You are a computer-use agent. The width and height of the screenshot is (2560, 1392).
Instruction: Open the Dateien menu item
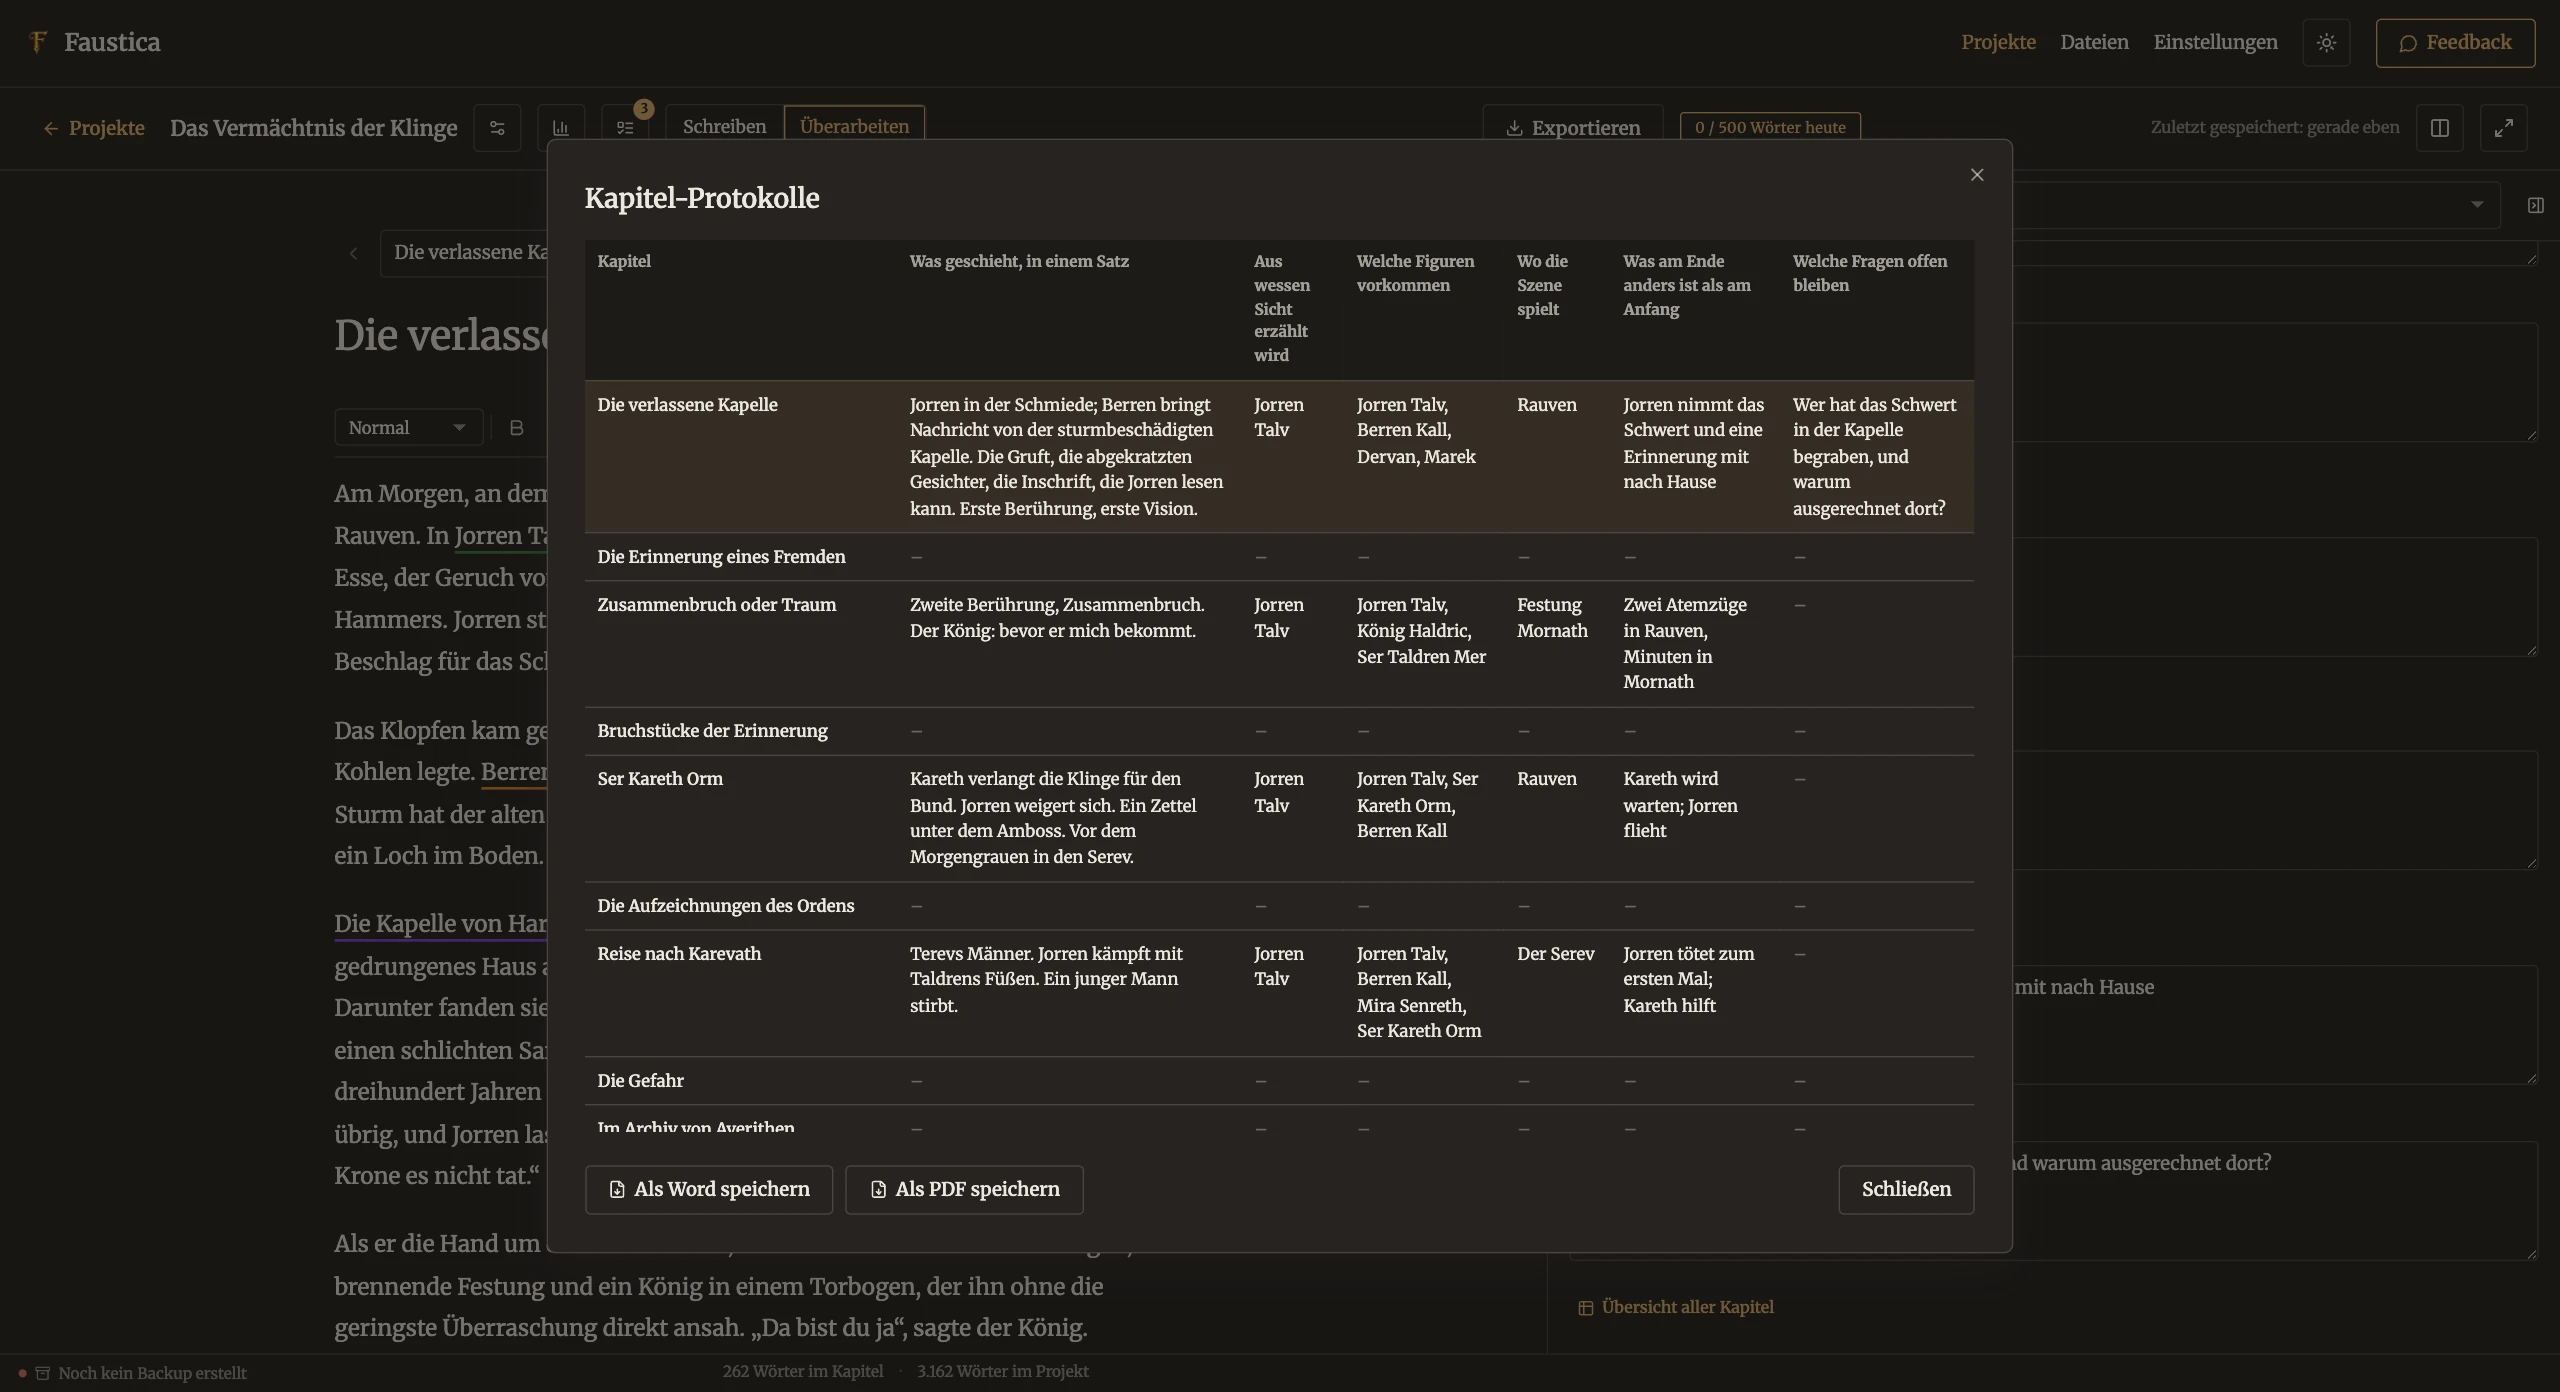pos(2094,42)
